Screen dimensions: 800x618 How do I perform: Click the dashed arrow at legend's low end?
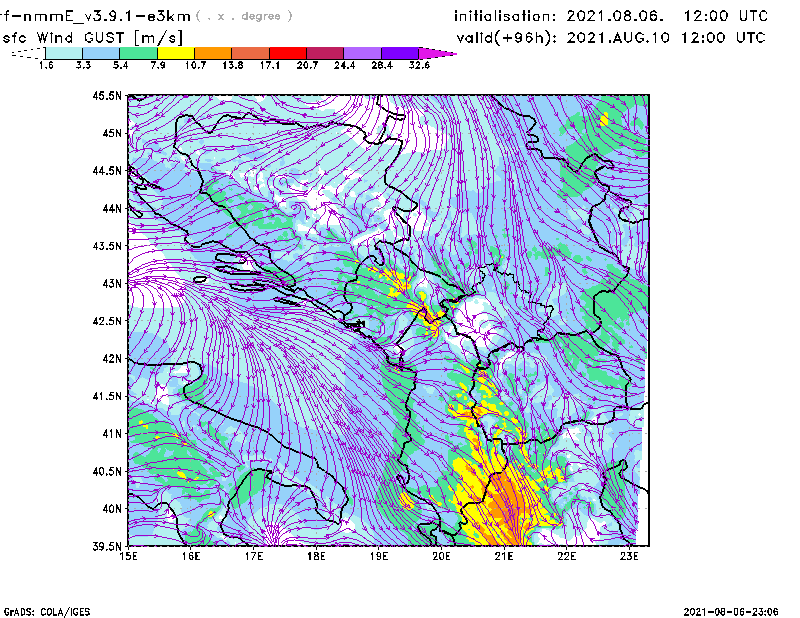click(x=28, y=53)
